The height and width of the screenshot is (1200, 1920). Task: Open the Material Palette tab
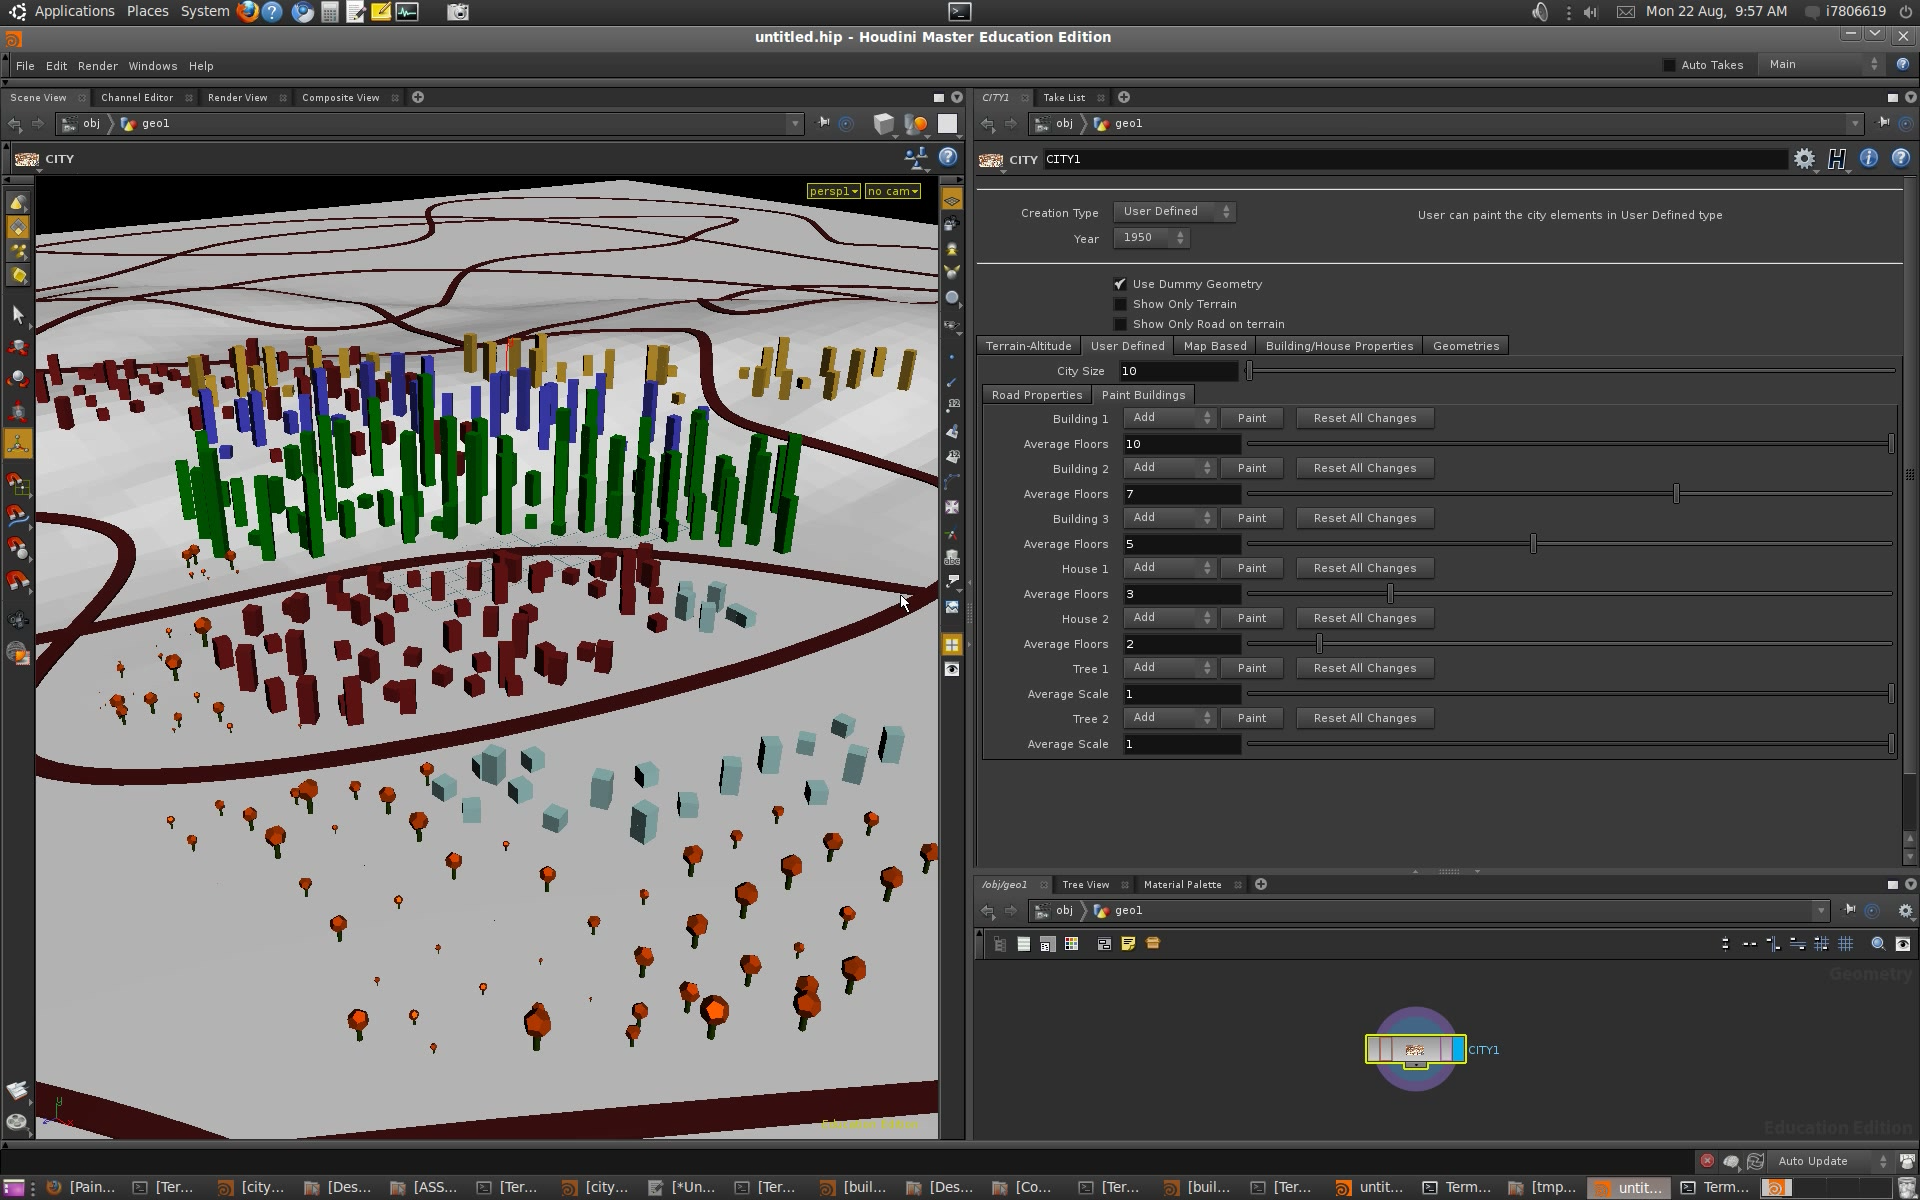pos(1182,884)
